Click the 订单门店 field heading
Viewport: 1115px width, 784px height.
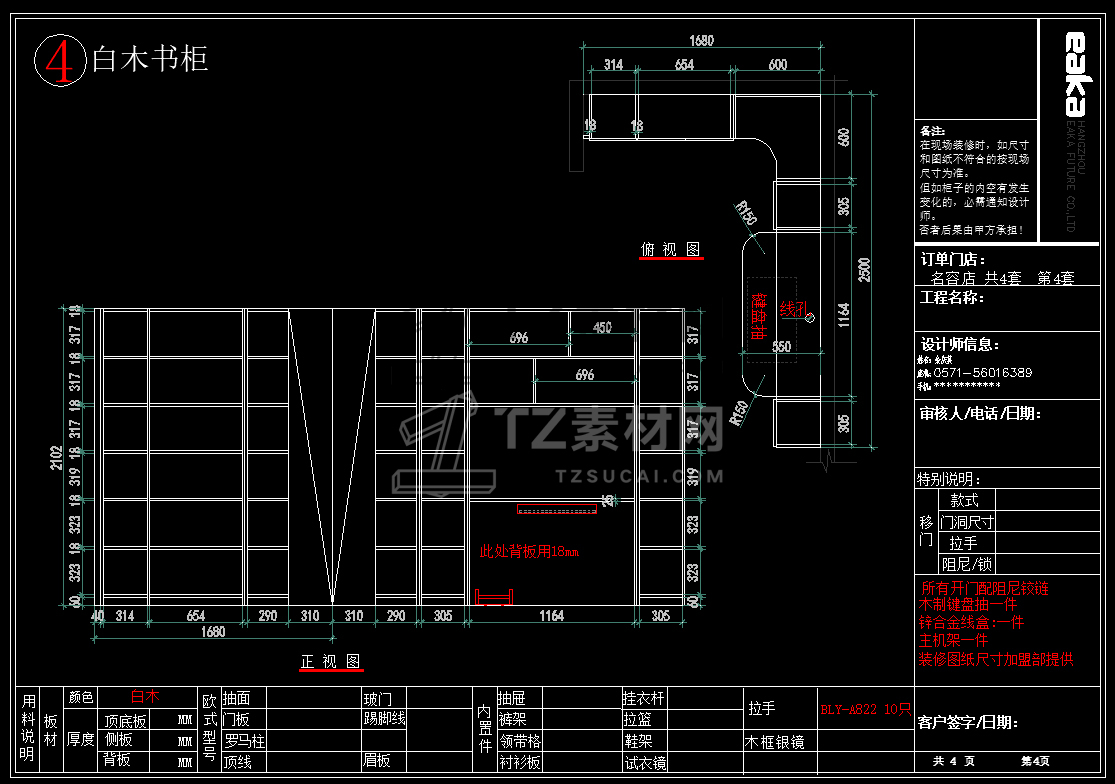pos(953,259)
